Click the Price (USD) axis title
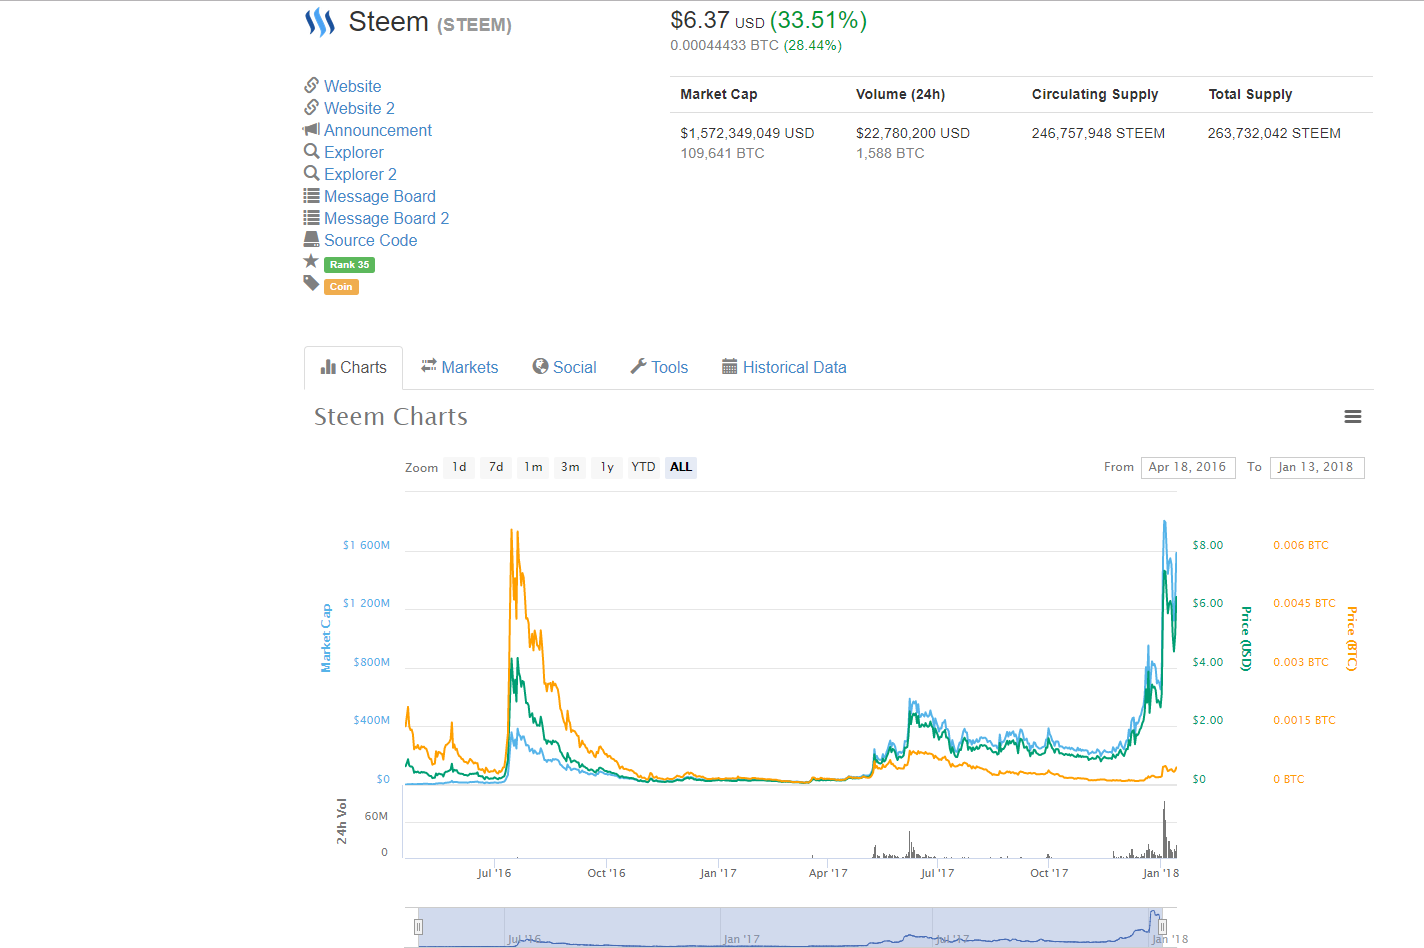The image size is (1424, 948). (1246, 638)
